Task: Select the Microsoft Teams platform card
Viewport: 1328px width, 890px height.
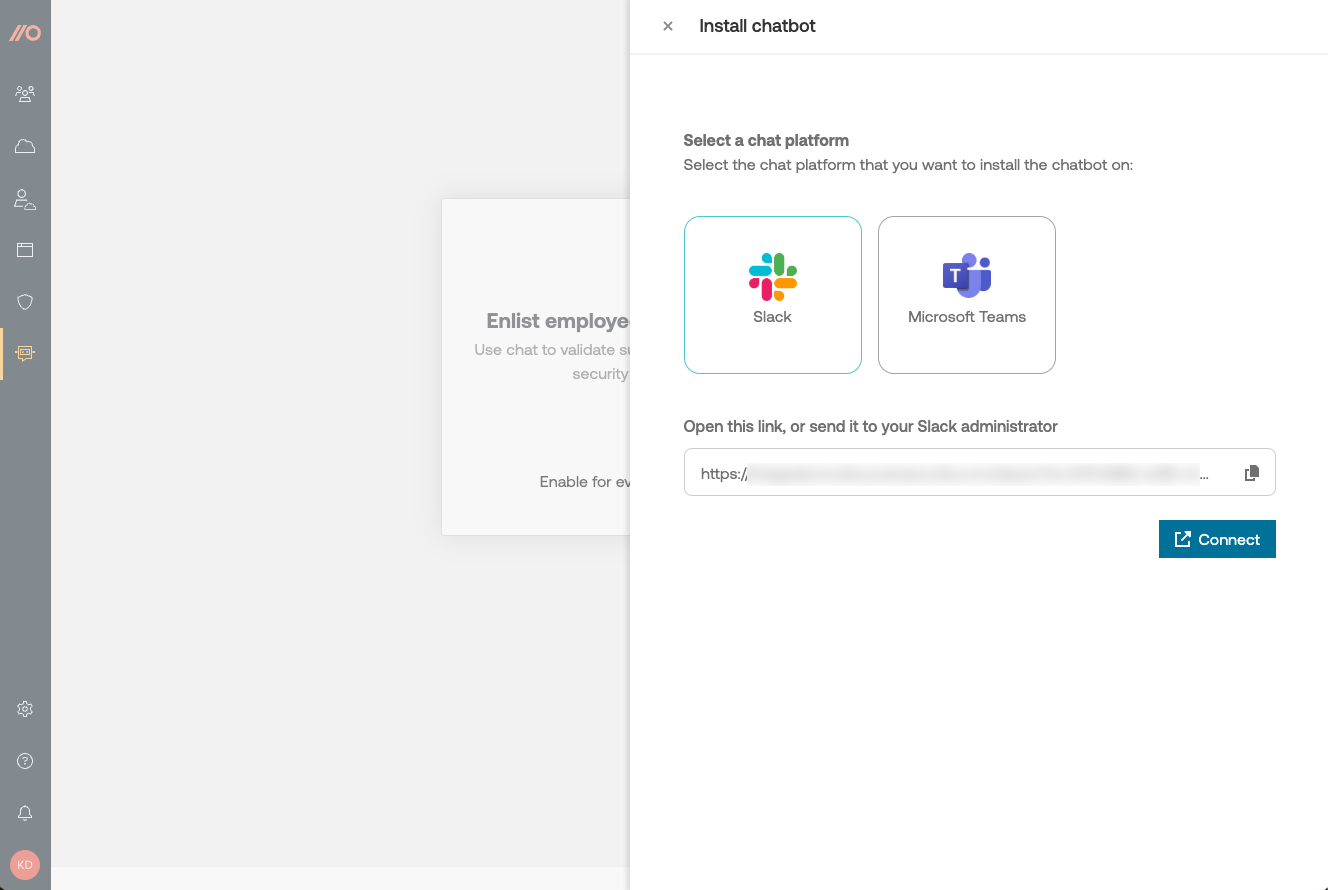Action: tap(967, 295)
